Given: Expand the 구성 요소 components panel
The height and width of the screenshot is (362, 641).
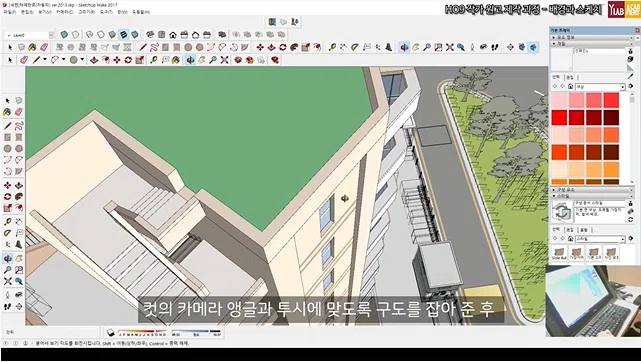Looking at the screenshot, I should tap(592, 190).
